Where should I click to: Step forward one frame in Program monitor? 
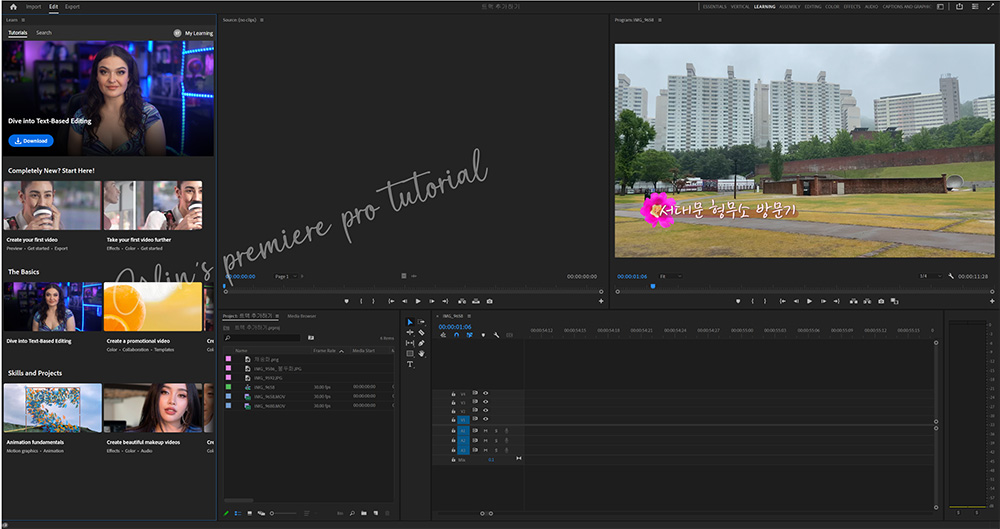(x=823, y=301)
